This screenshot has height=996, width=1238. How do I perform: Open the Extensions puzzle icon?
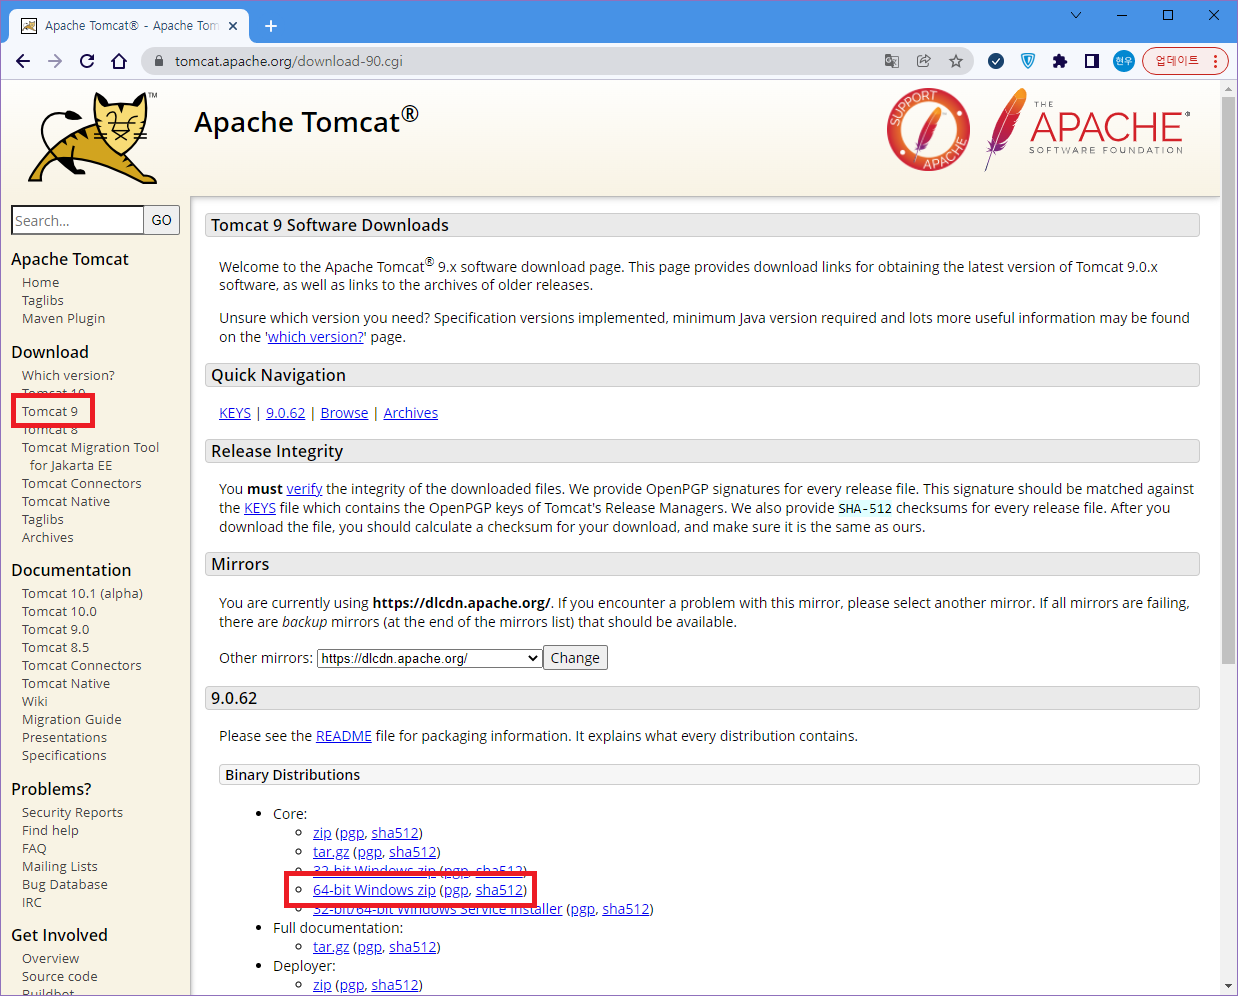pos(1060,61)
